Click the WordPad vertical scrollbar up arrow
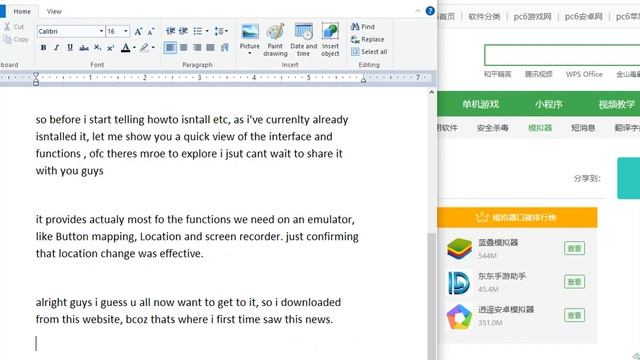 click(431, 93)
